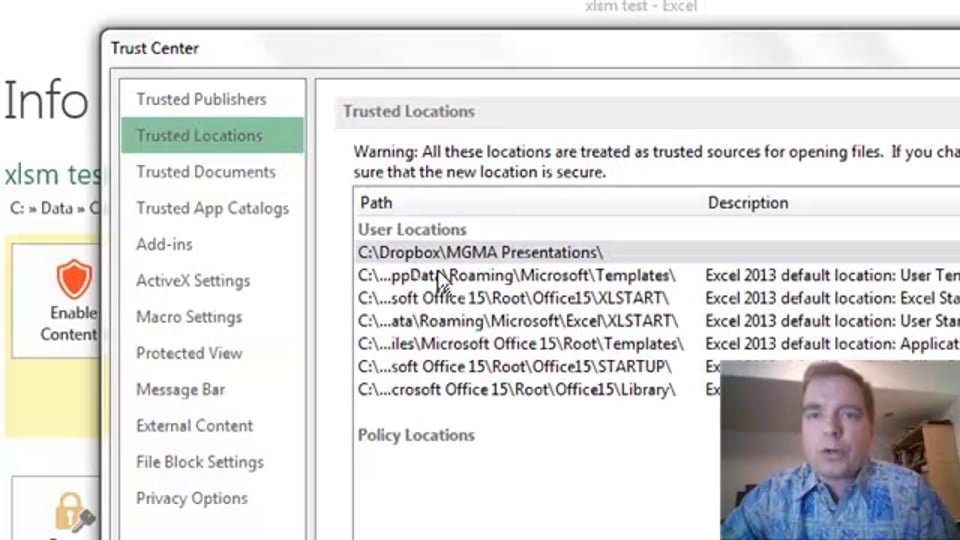Go to Add-ins settings
Viewport: 960px width, 540px height.
click(164, 244)
